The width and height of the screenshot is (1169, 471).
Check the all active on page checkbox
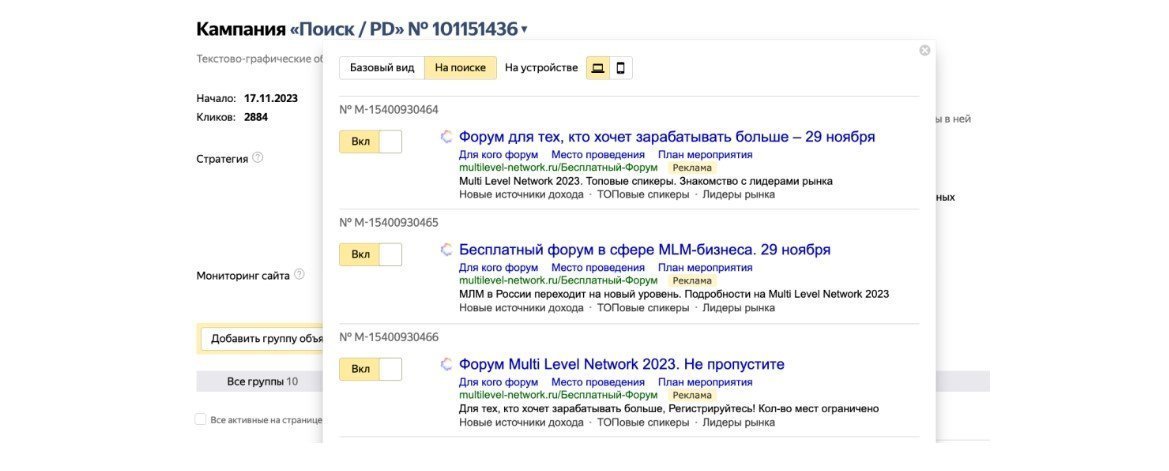tap(201, 420)
